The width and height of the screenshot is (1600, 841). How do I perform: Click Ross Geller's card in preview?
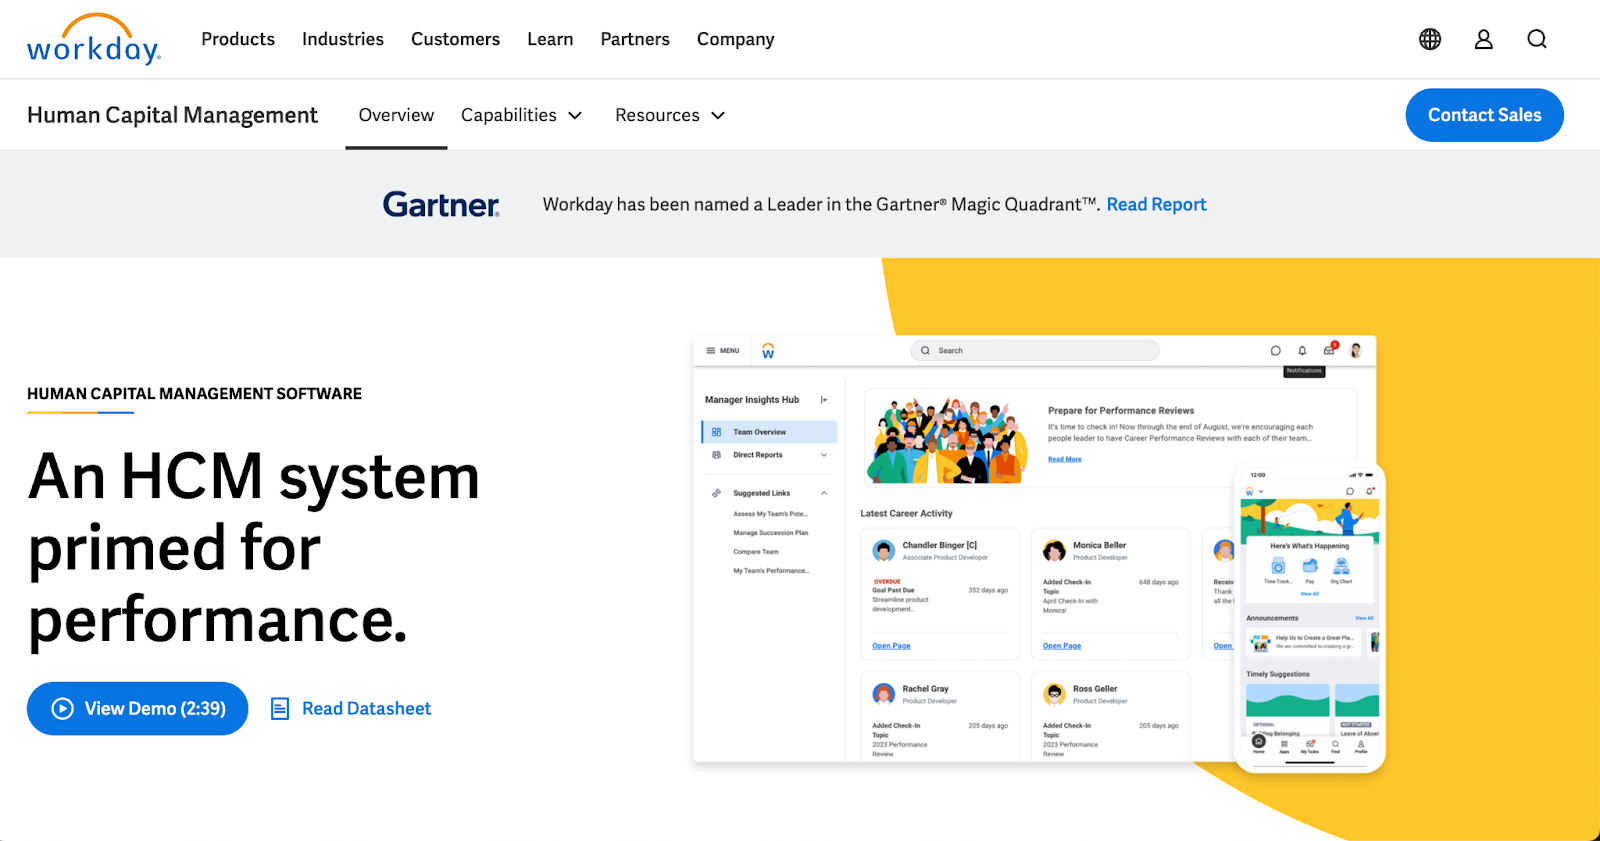point(1111,717)
